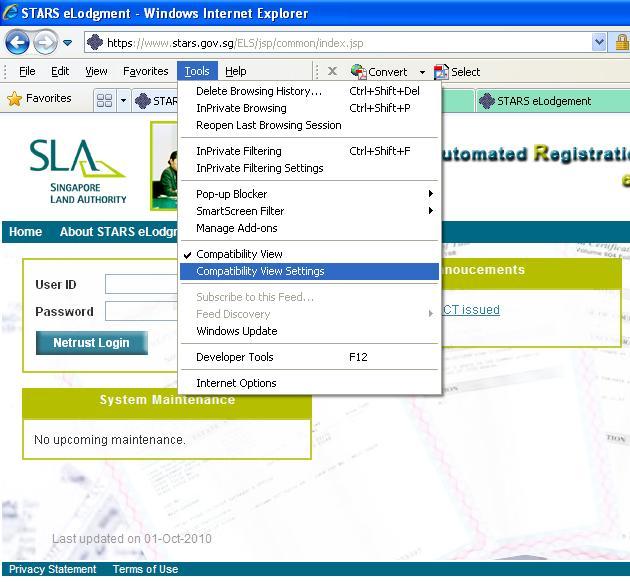Screen dimensions: 630x582
Task: Select Delete Browsing History
Action: [309, 91]
